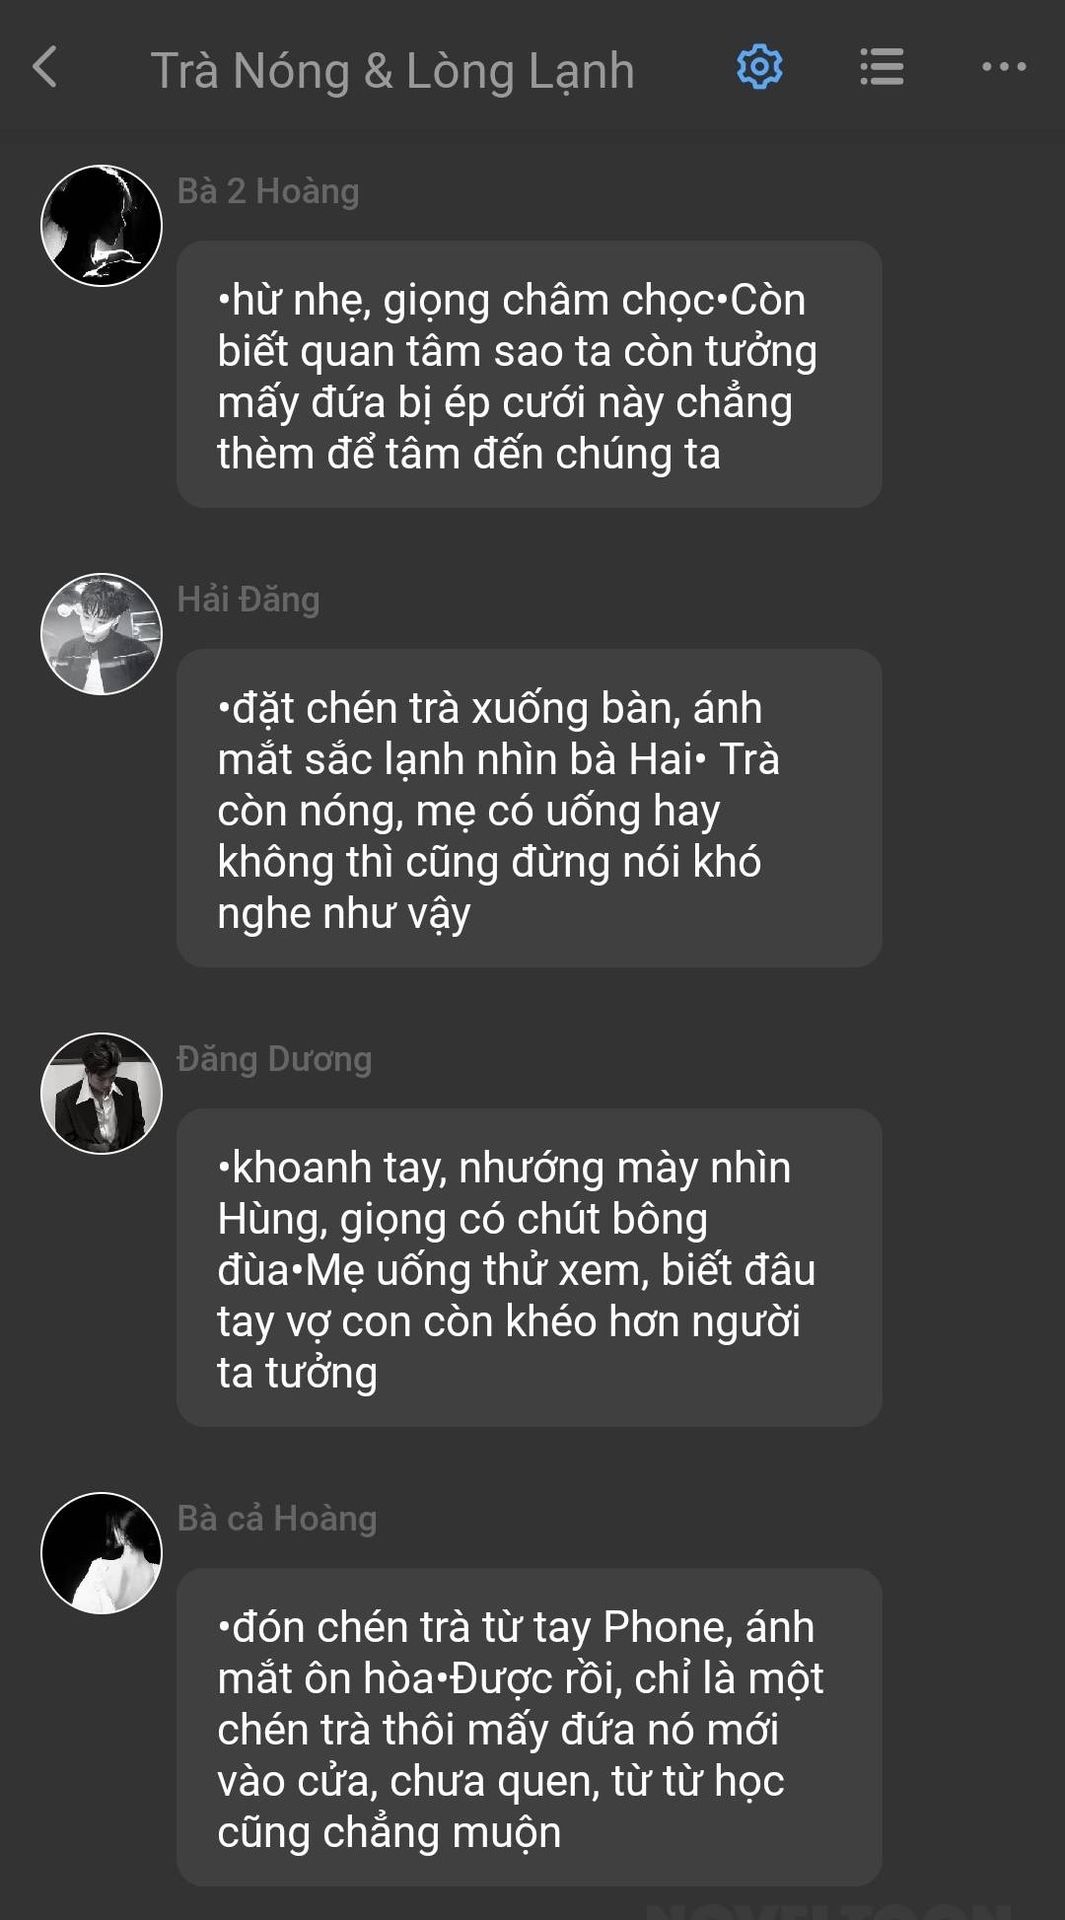Tap Bà 2 Hoàng's avatar
This screenshot has height=1920, width=1065.
click(x=101, y=226)
